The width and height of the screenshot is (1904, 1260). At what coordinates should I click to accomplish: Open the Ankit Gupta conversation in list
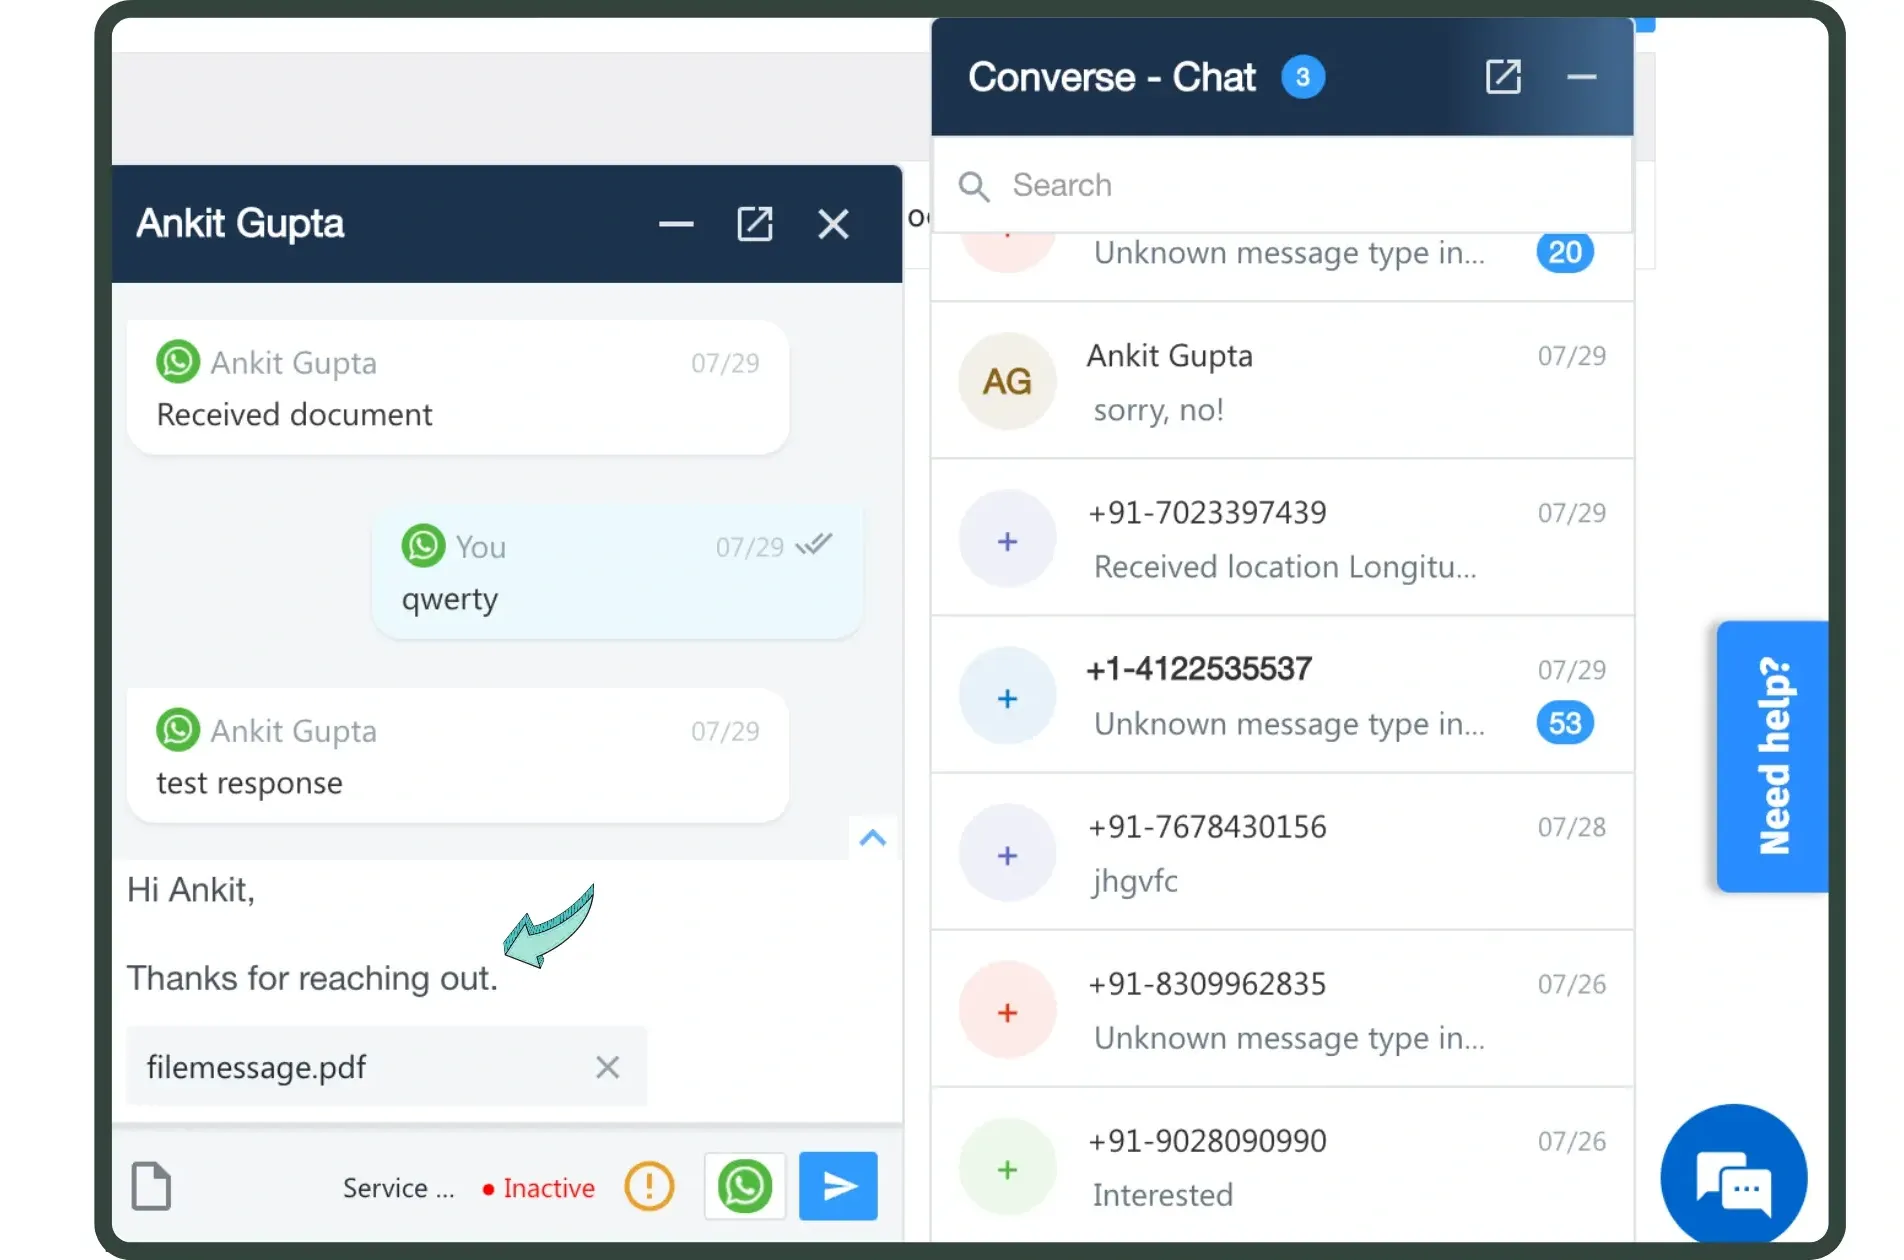[1282, 381]
